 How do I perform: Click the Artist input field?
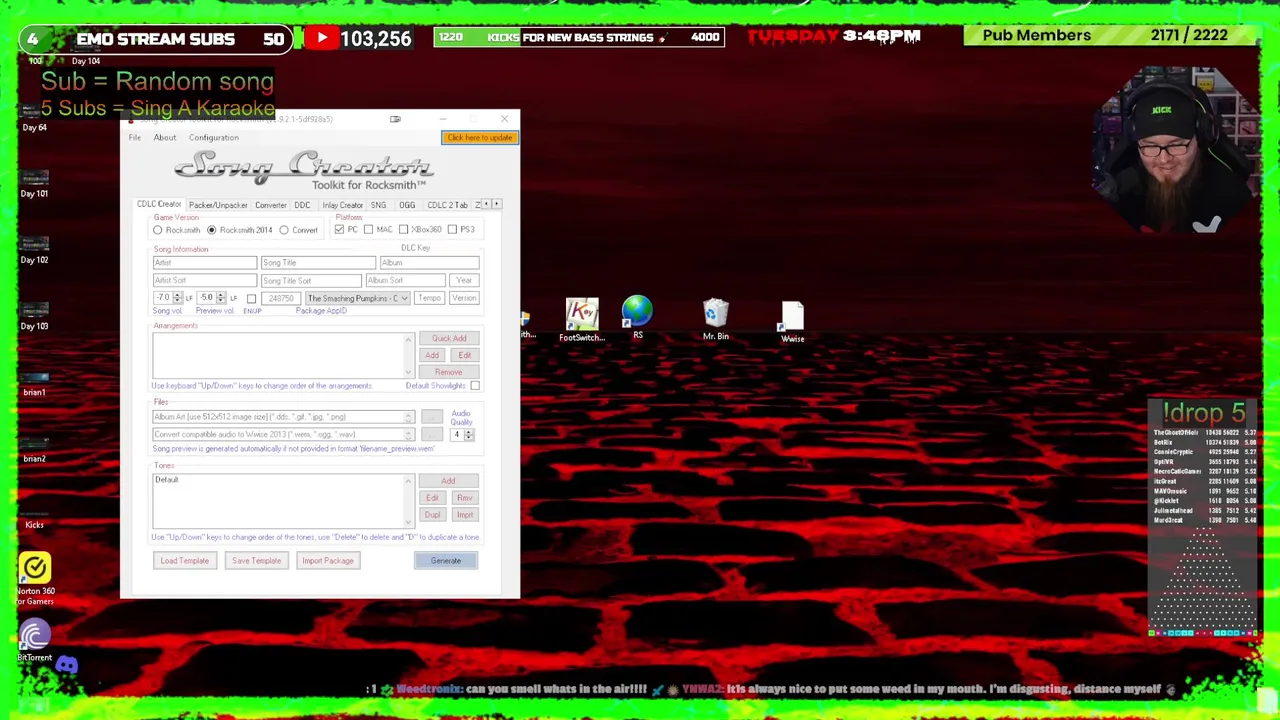(204, 263)
